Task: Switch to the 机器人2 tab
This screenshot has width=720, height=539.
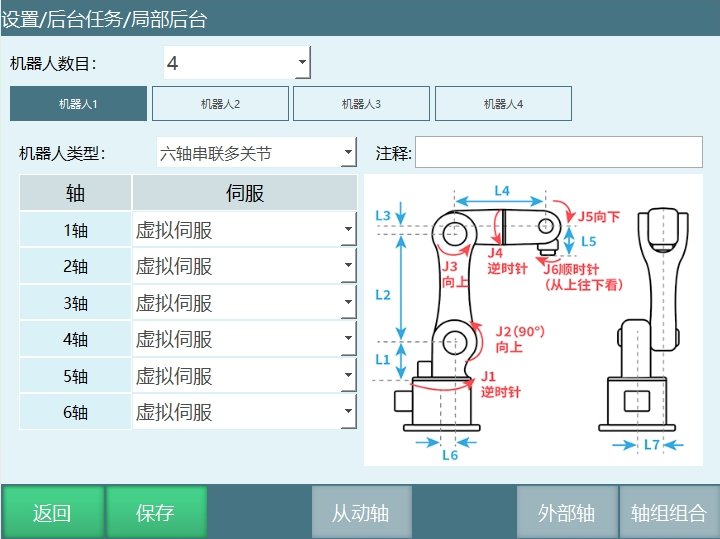Action: click(x=220, y=104)
